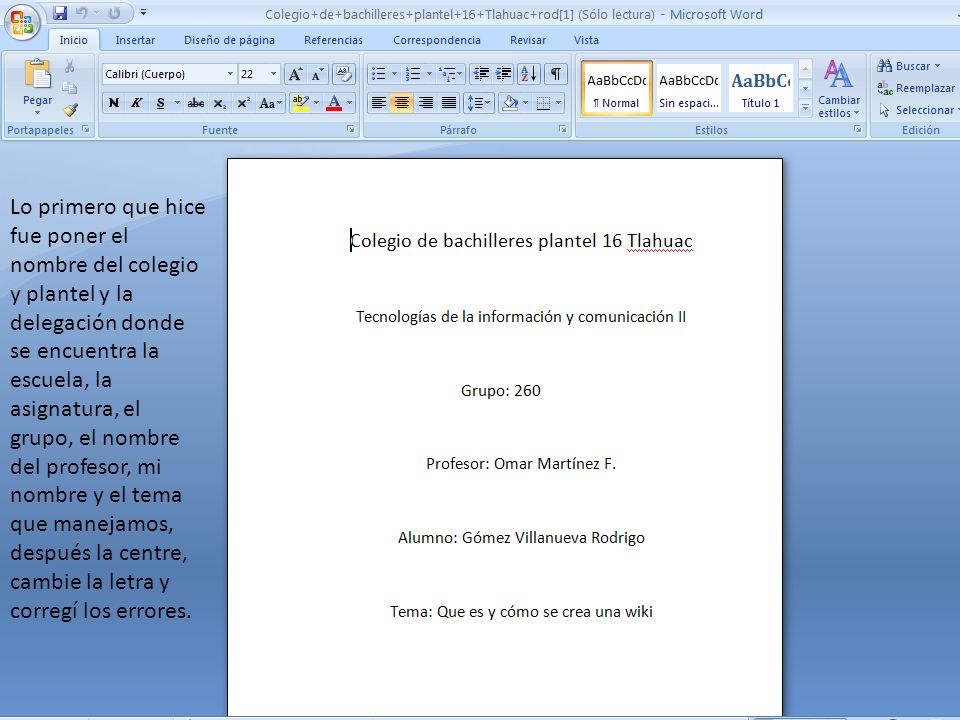Clear formatting with the eraser icon

(x=344, y=74)
